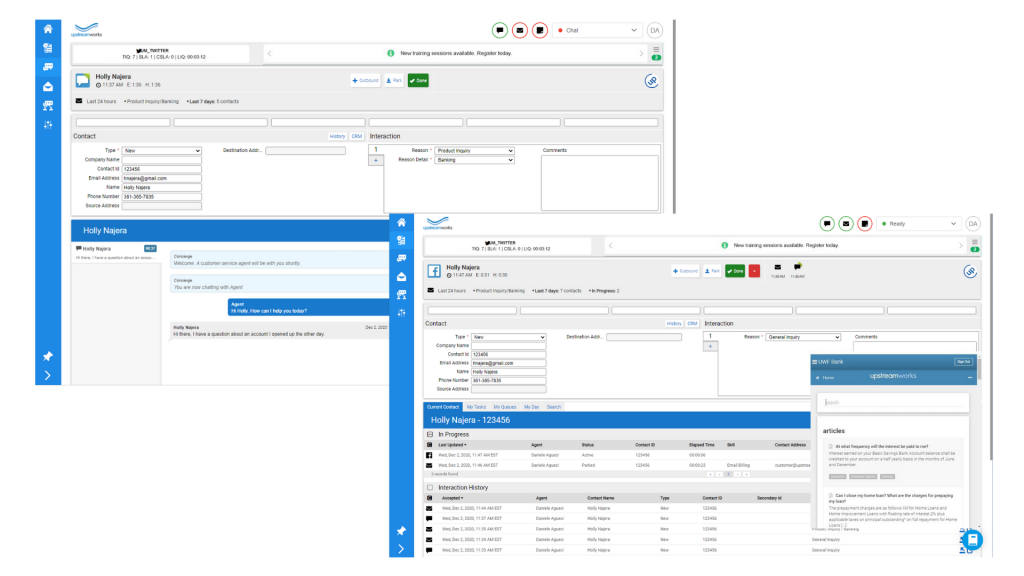Switch to the My Tasks tab
This screenshot has width=1024, height=576.
tap(477, 407)
